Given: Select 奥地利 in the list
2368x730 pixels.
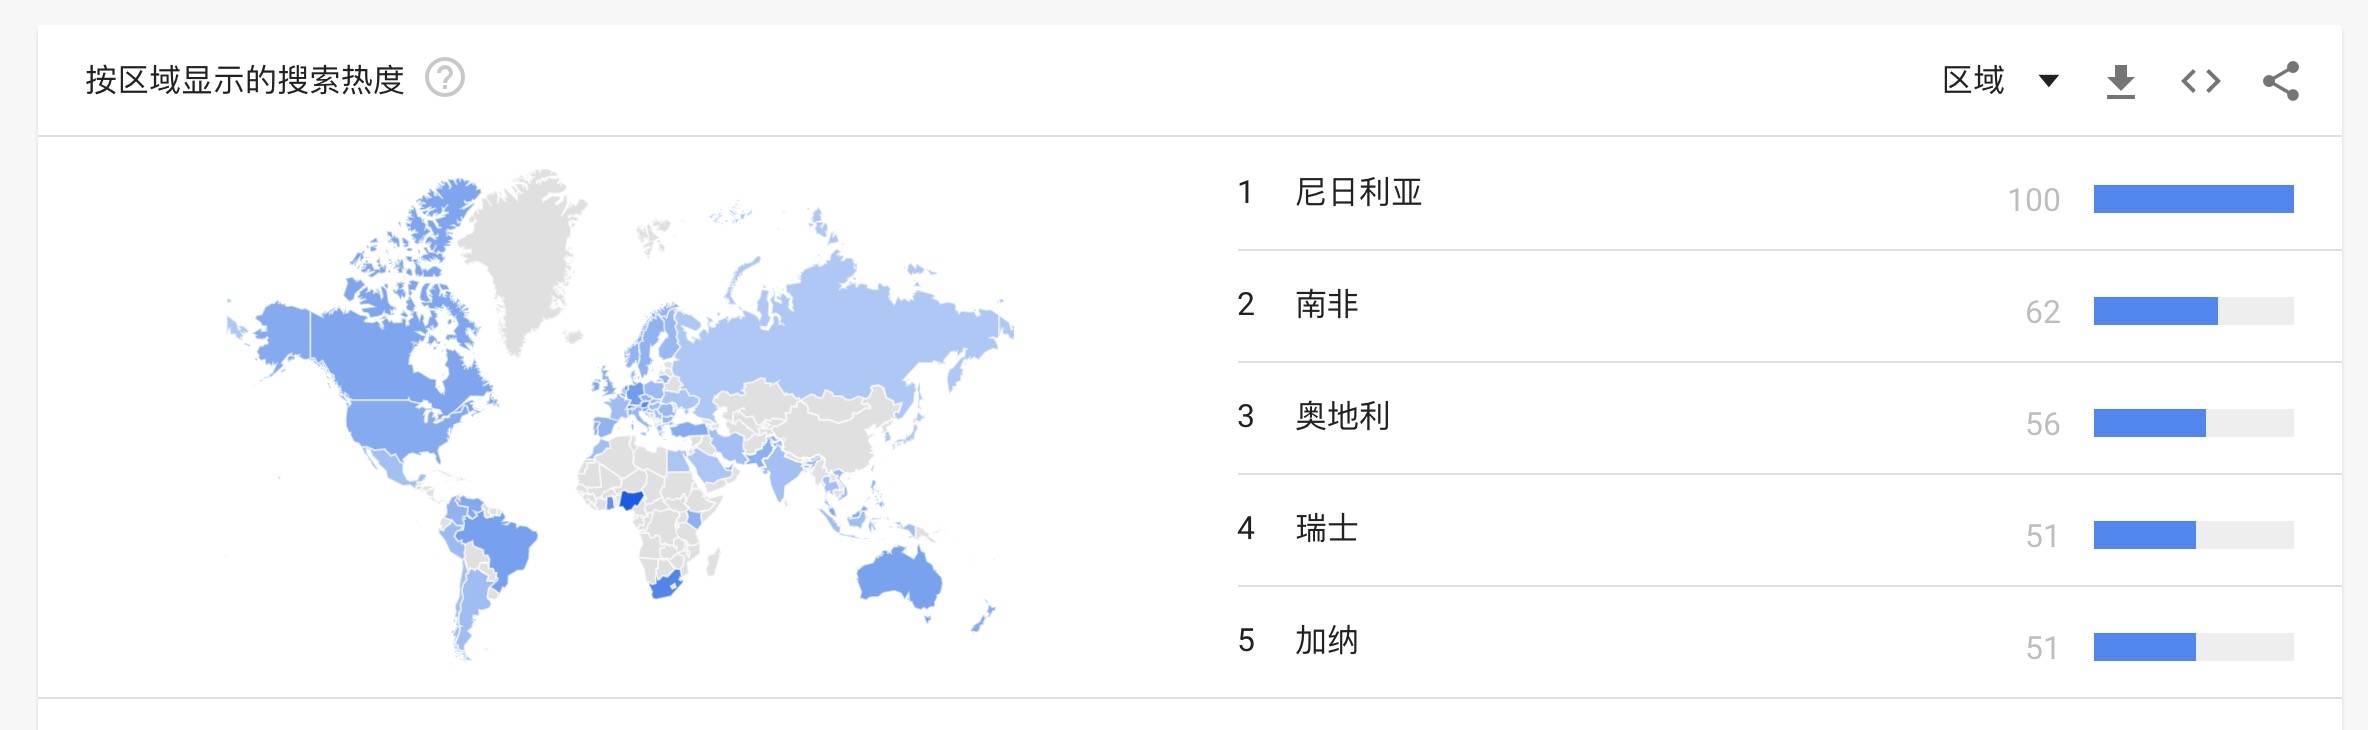Looking at the screenshot, I should pos(1342,416).
